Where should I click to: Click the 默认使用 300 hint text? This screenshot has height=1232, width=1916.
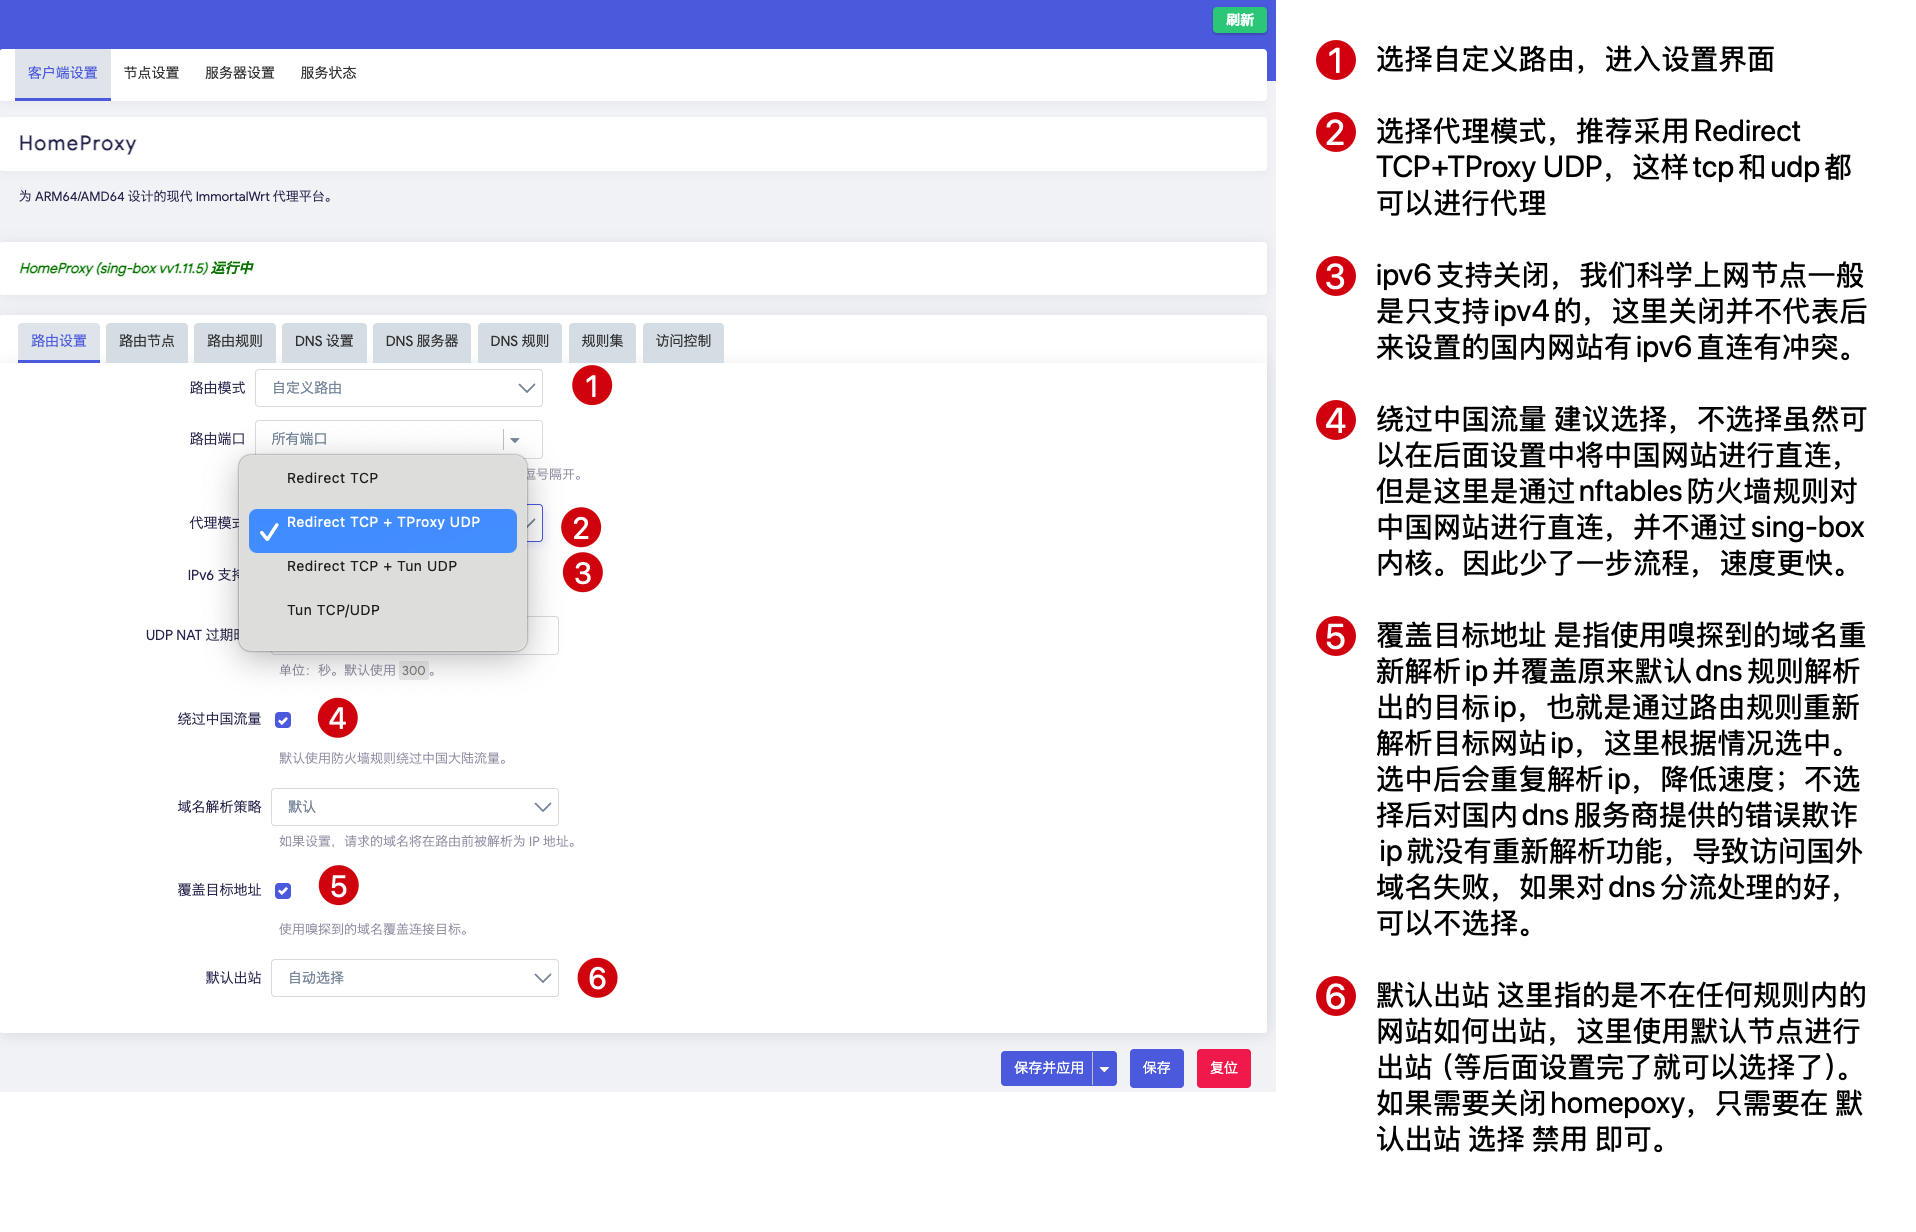pos(356,670)
